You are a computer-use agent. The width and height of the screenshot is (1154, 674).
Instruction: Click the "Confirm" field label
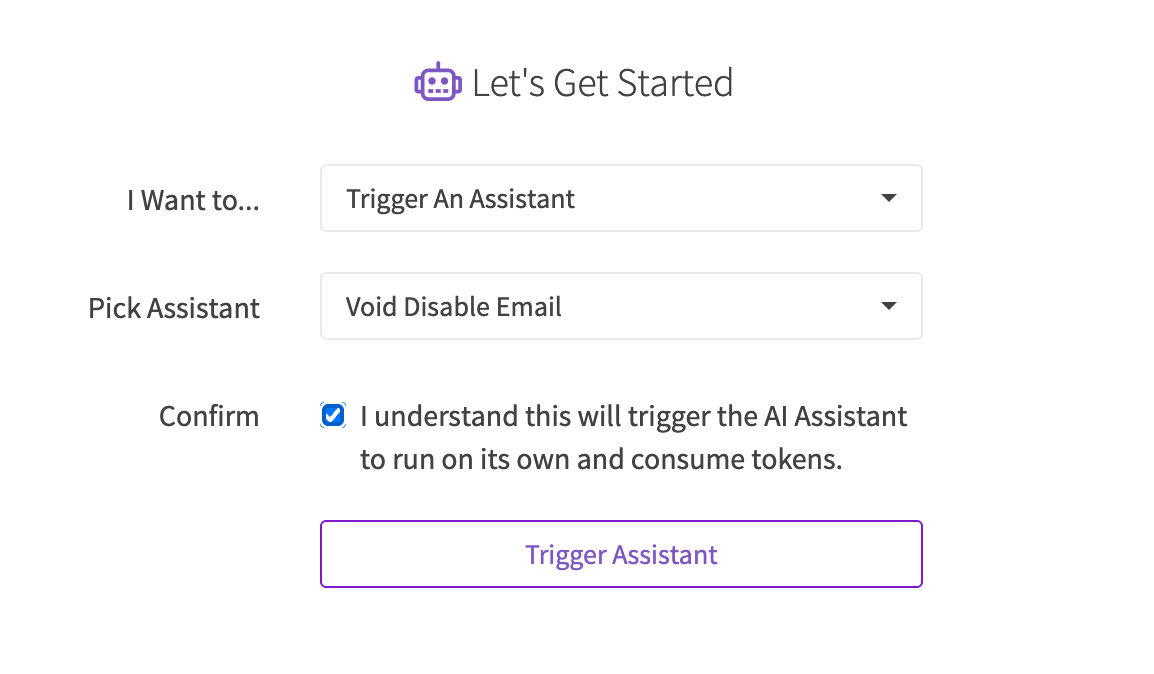coord(209,416)
